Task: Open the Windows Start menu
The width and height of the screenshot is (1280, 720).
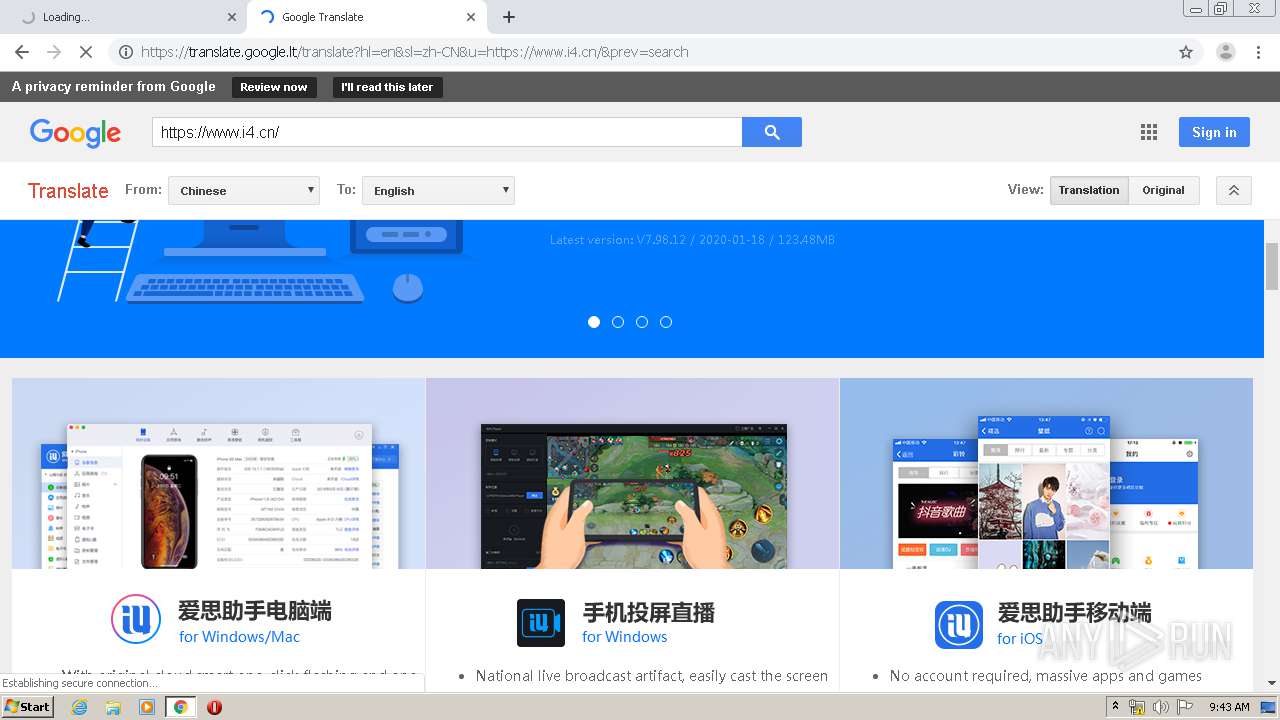Action: click(x=28, y=706)
